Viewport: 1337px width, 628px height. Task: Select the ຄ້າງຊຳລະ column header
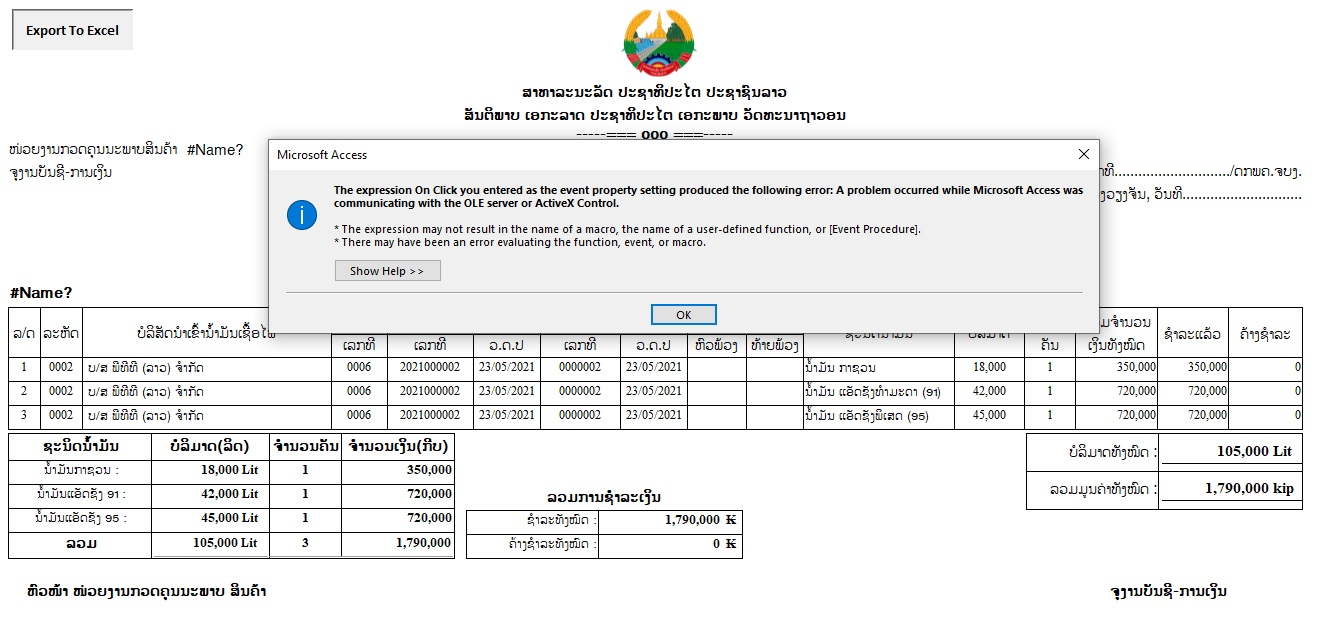click(x=1265, y=332)
